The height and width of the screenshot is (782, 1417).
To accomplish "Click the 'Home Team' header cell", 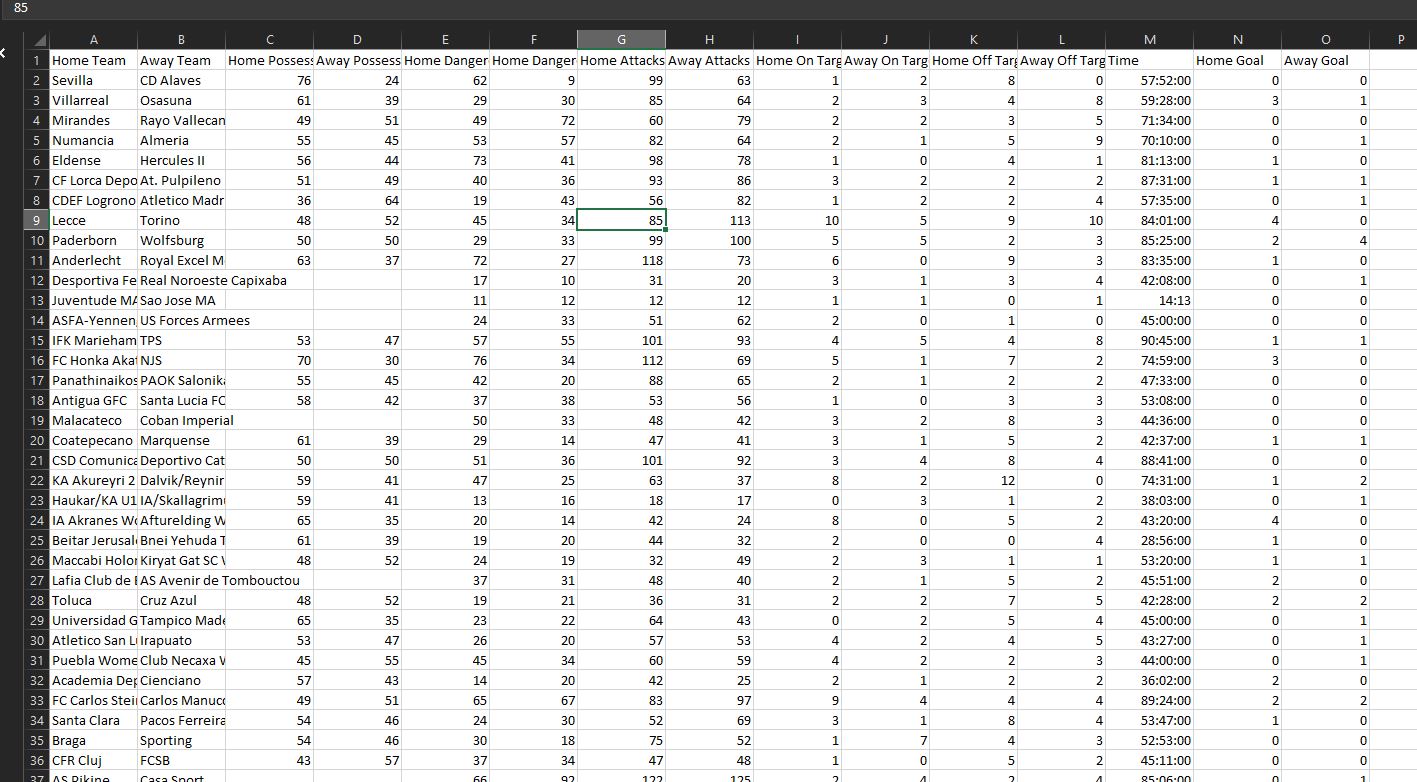I will click(x=93, y=60).
